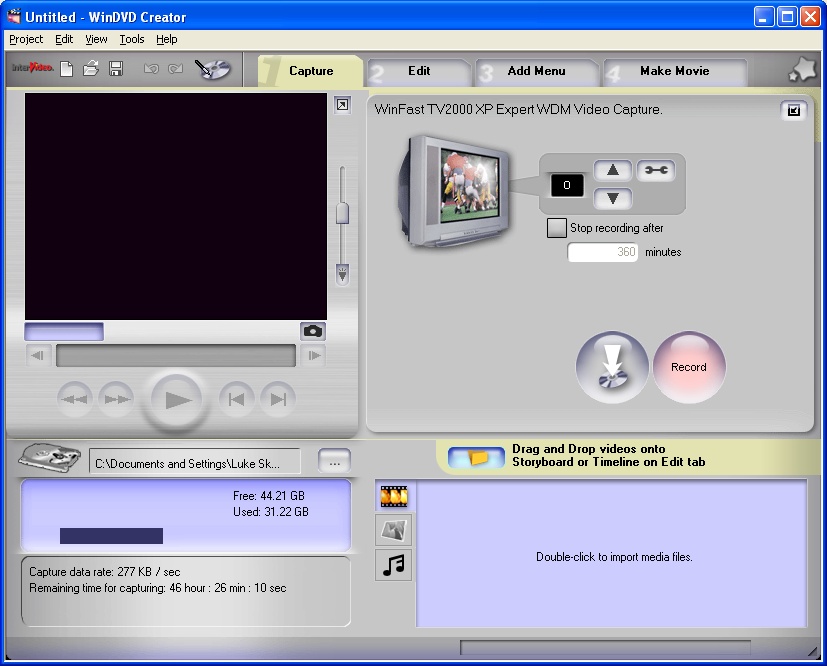Enable Stop recording after checkbox
Image resolution: width=827 pixels, height=666 pixels.
tap(556, 228)
